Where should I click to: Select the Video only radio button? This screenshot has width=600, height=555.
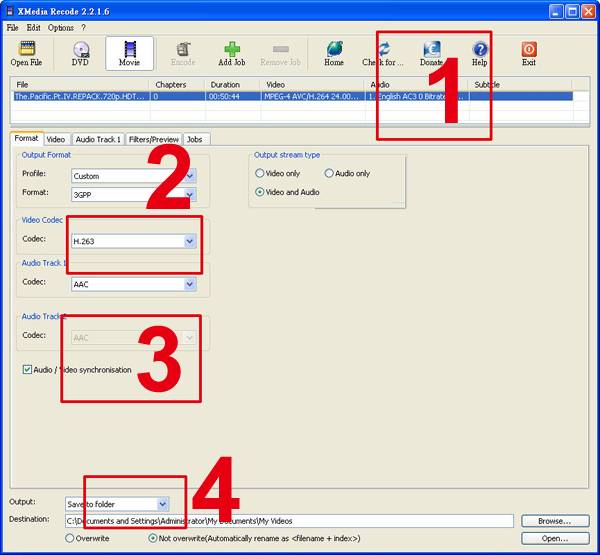coord(259,173)
